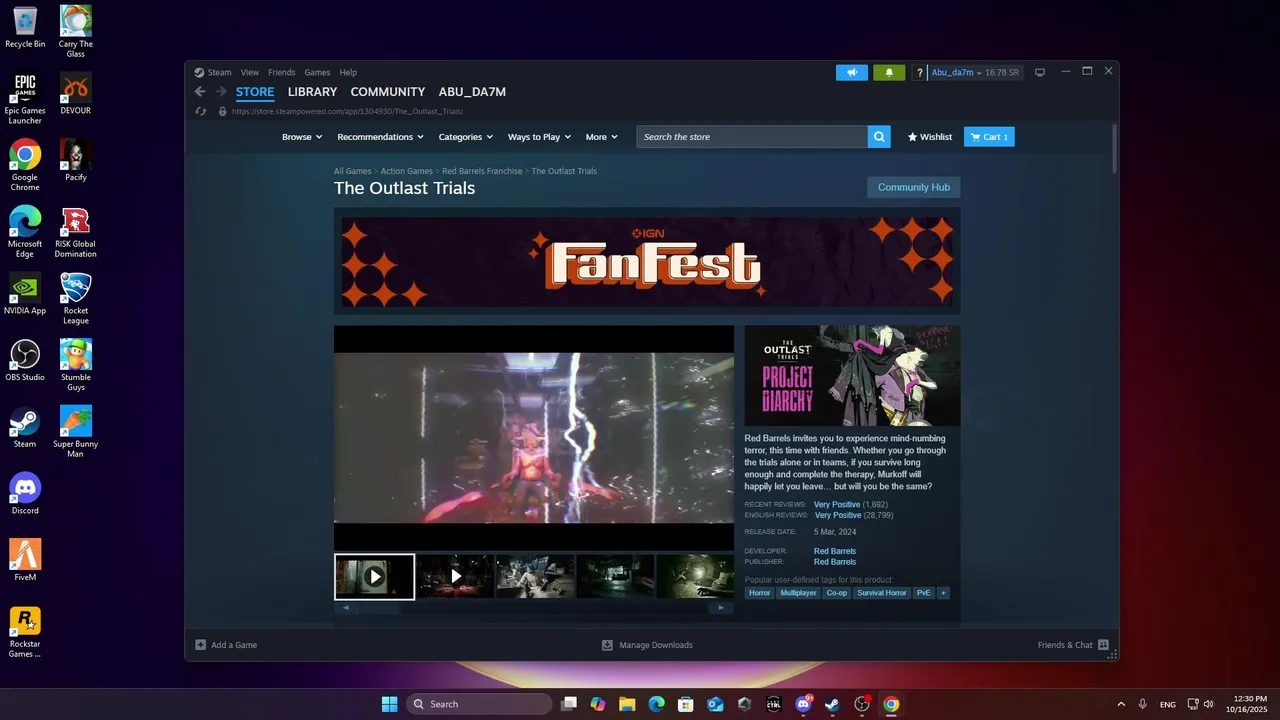Click in the Search the store field
The image size is (1280, 720).
pyautogui.click(x=752, y=137)
